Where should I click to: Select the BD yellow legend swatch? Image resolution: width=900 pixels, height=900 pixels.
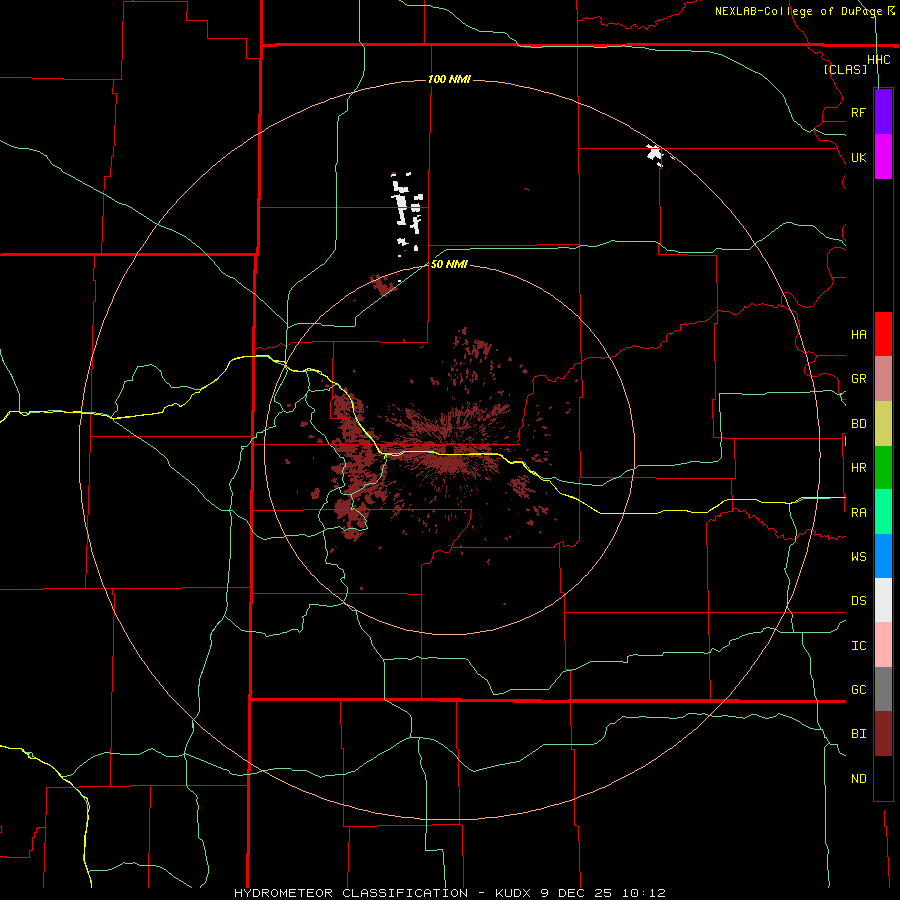[x=883, y=424]
